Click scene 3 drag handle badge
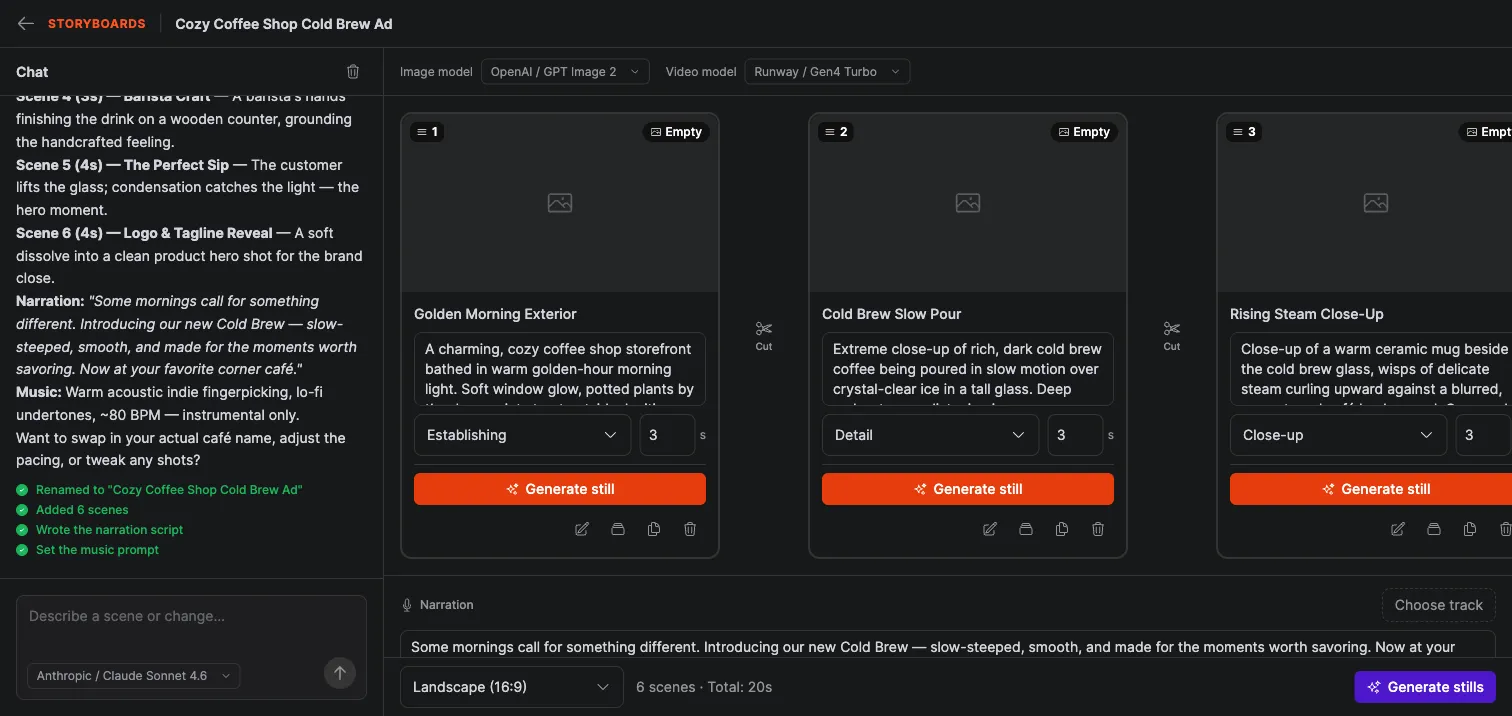 (1244, 132)
